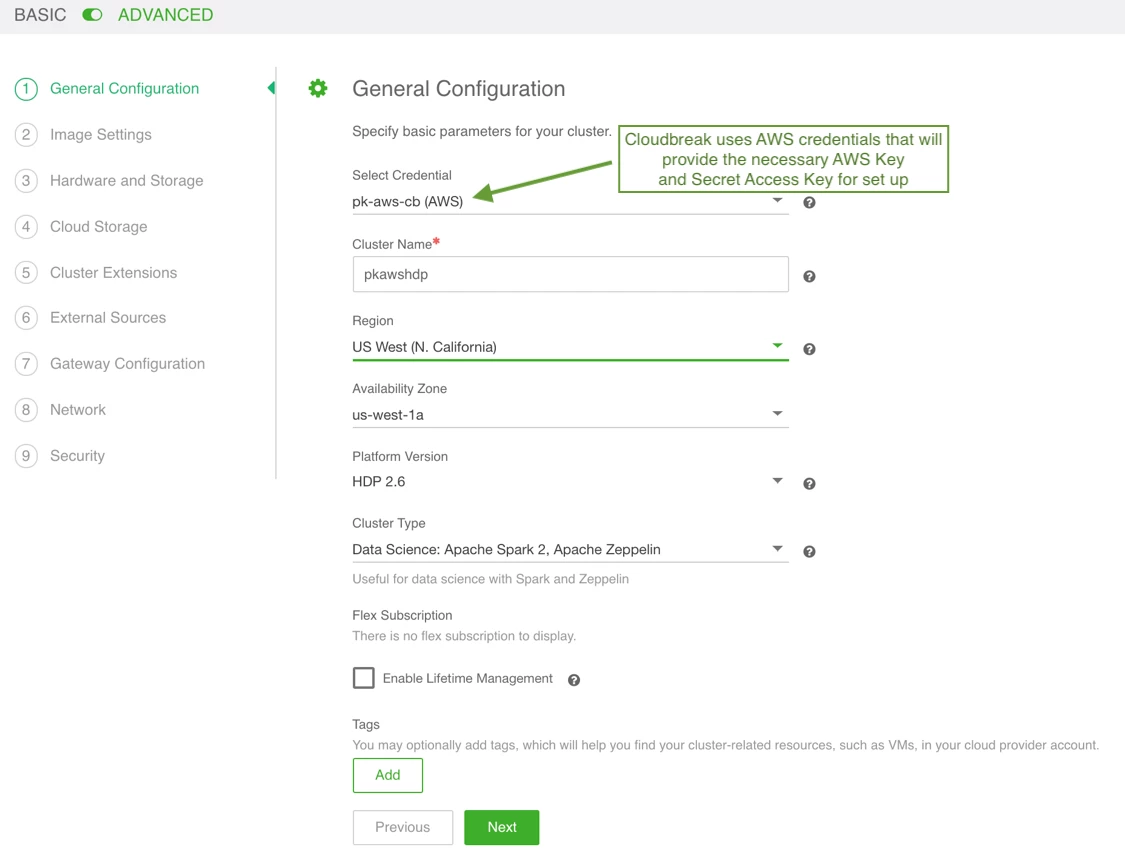Click the Previous button

coord(403,827)
